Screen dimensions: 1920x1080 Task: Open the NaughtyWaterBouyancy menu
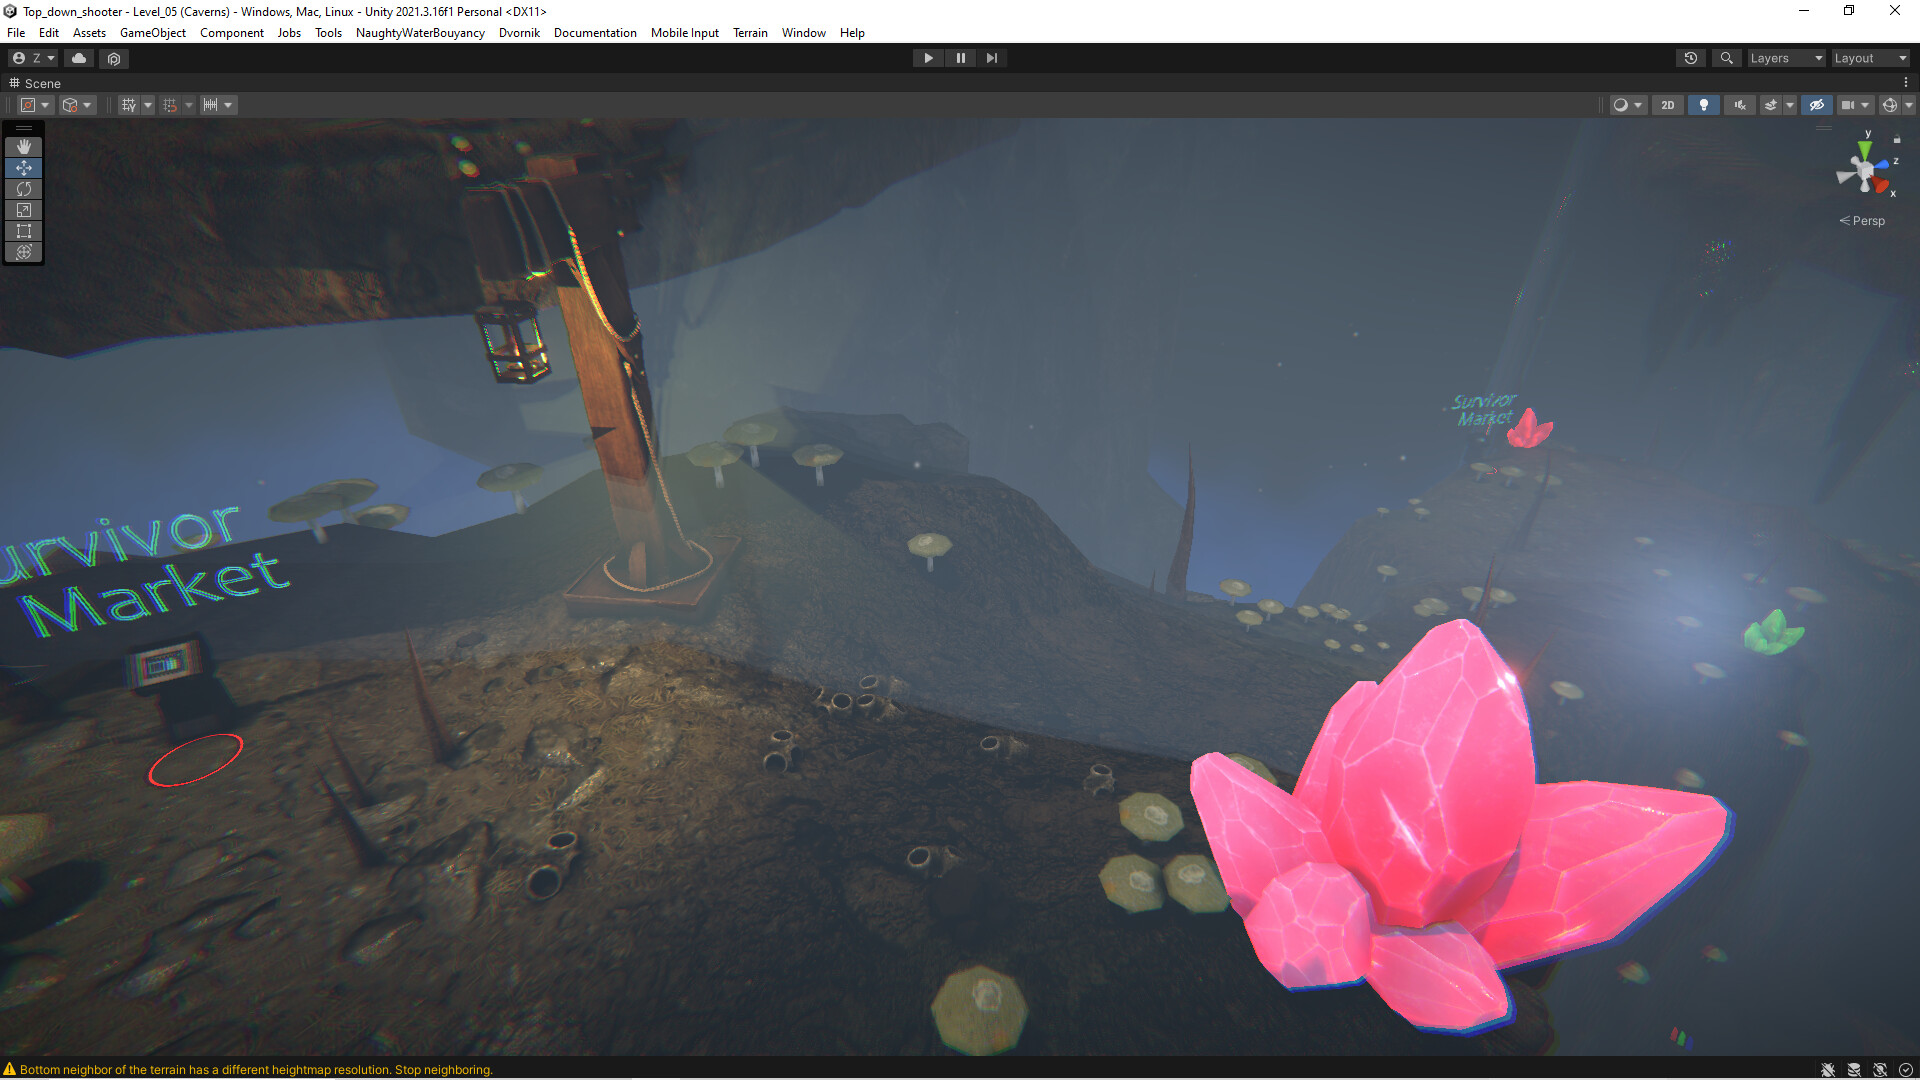click(420, 33)
